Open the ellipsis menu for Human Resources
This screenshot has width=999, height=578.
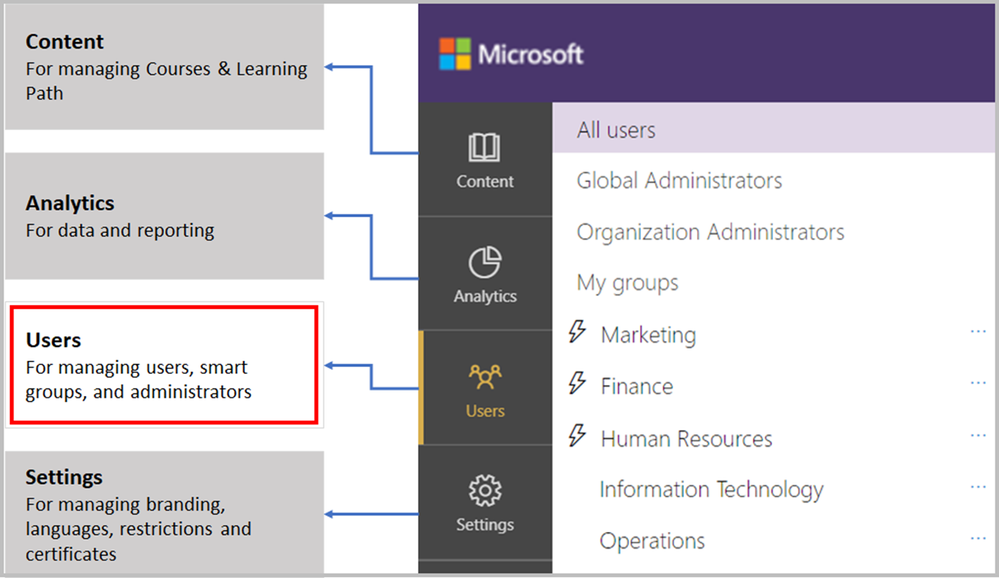[x=978, y=435]
